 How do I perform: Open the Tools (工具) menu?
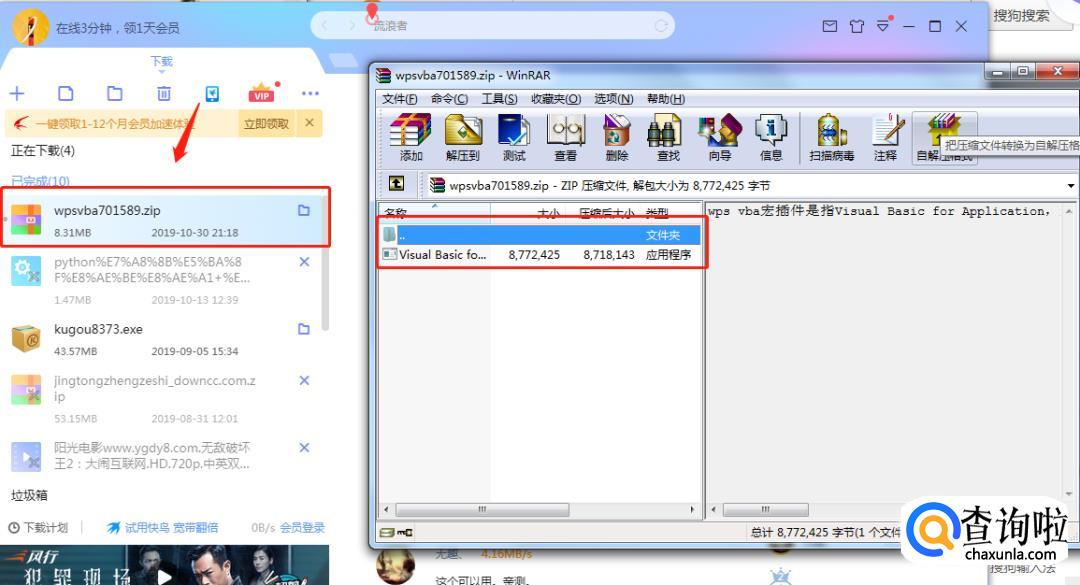point(499,99)
